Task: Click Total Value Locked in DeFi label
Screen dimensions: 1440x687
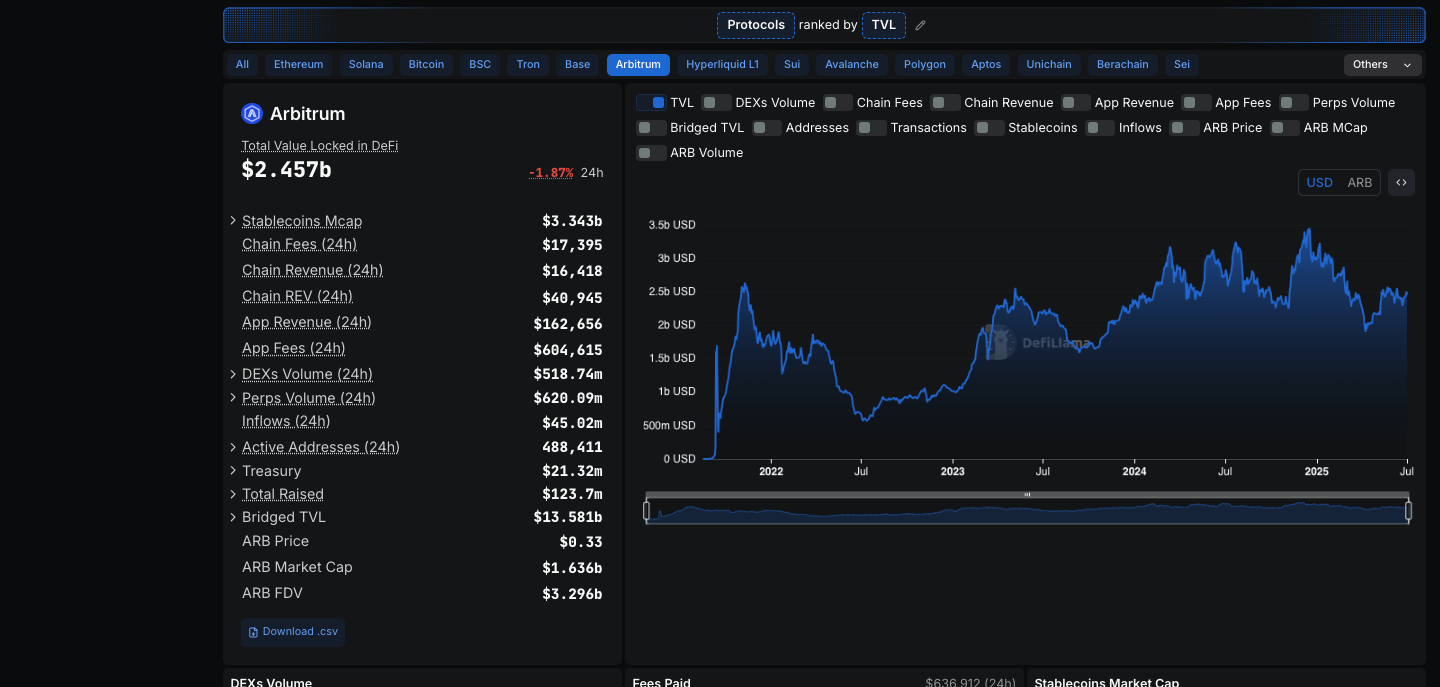Action: (x=320, y=146)
